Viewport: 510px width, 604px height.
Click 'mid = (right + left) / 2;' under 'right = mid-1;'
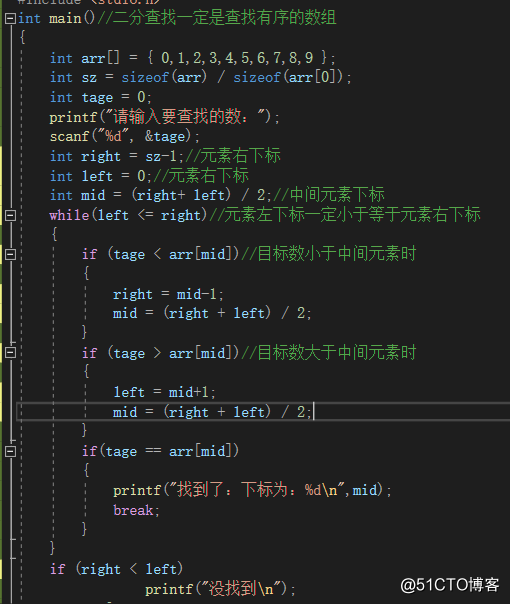[x=211, y=313]
